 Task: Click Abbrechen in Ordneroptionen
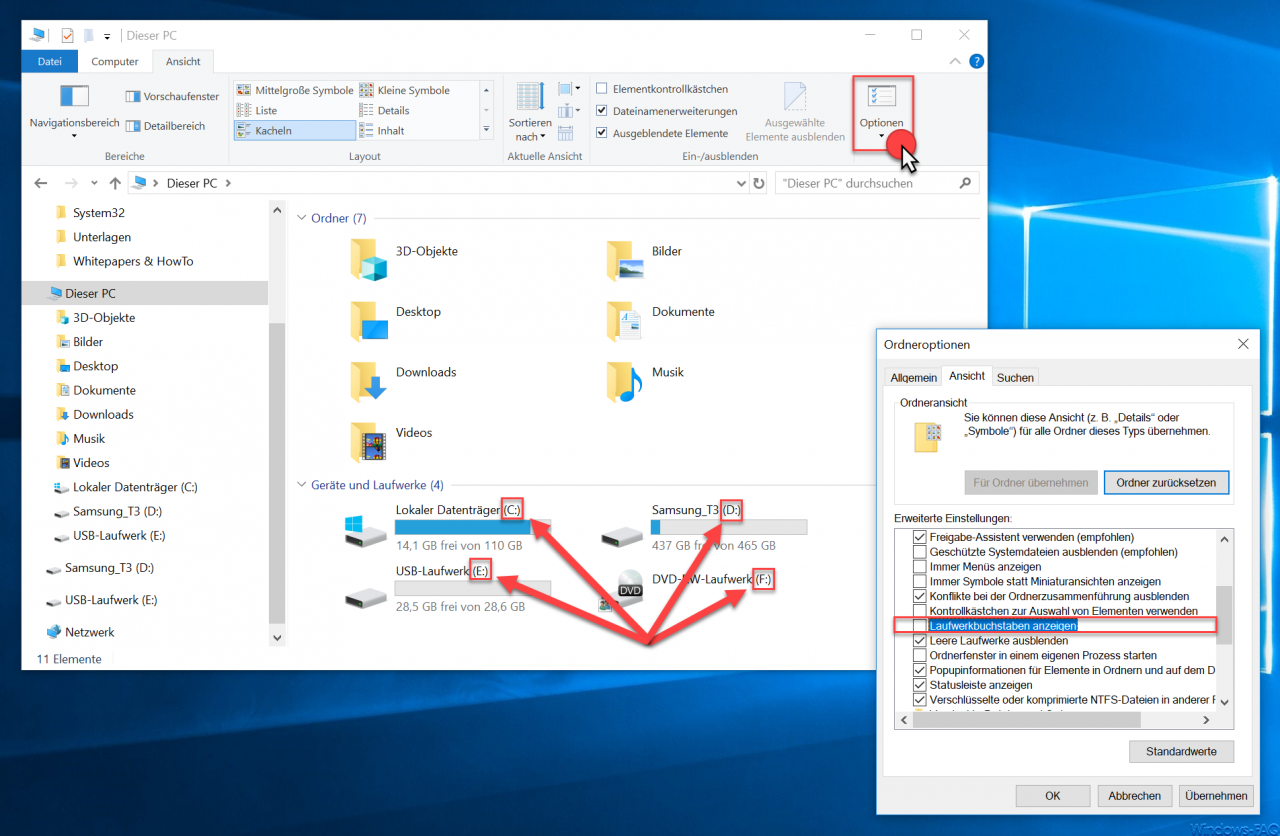pyautogui.click(x=1135, y=796)
